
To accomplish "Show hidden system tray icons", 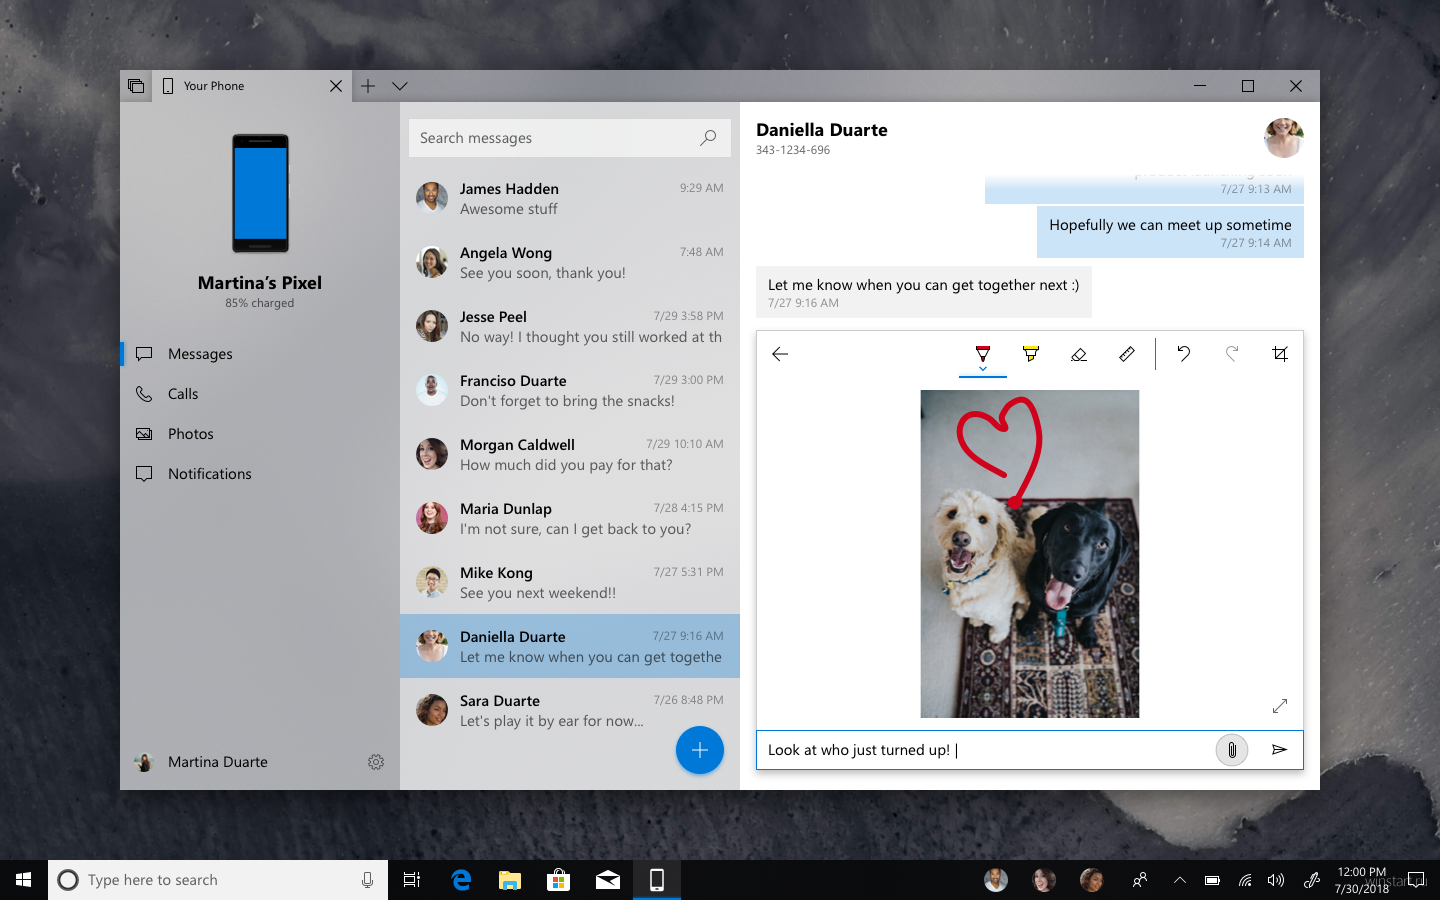I will pos(1180,880).
